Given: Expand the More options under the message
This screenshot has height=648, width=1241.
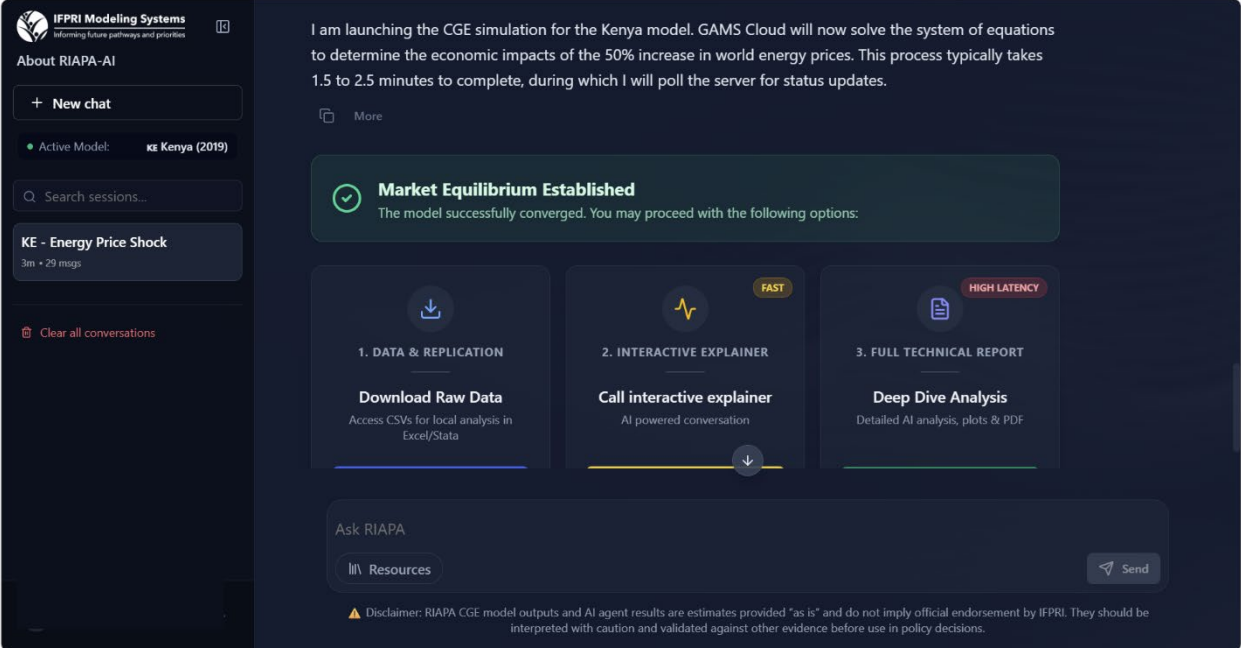Looking at the screenshot, I should pos(368,116).
